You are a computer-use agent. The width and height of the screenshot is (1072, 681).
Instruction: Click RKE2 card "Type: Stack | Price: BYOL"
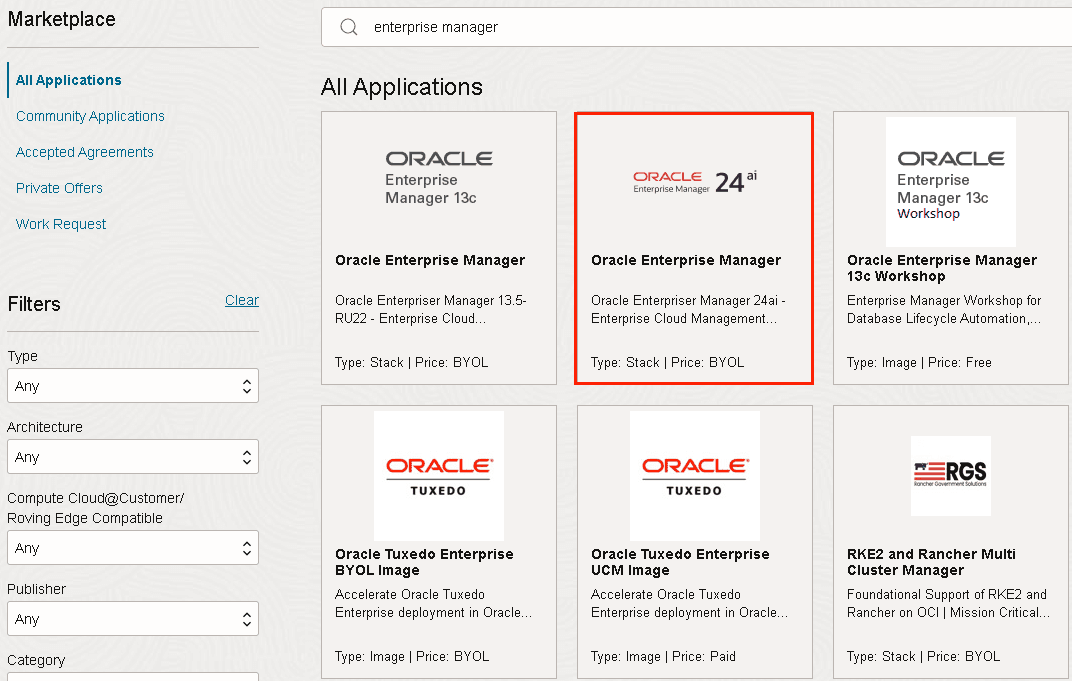coord(924,656)
